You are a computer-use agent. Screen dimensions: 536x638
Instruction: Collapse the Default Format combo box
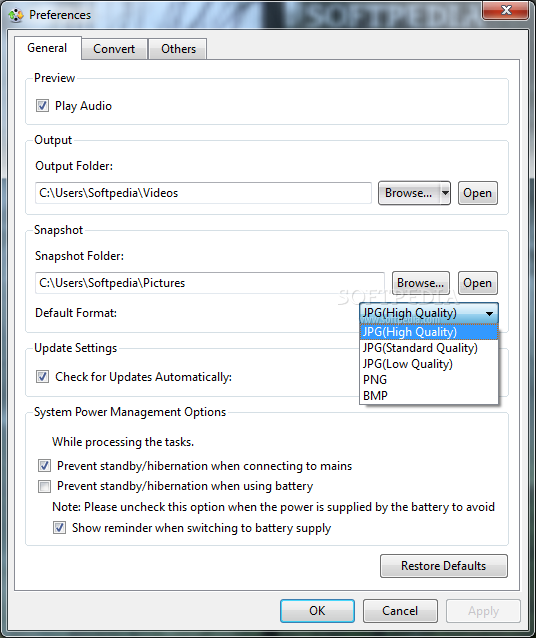point(429,313)
